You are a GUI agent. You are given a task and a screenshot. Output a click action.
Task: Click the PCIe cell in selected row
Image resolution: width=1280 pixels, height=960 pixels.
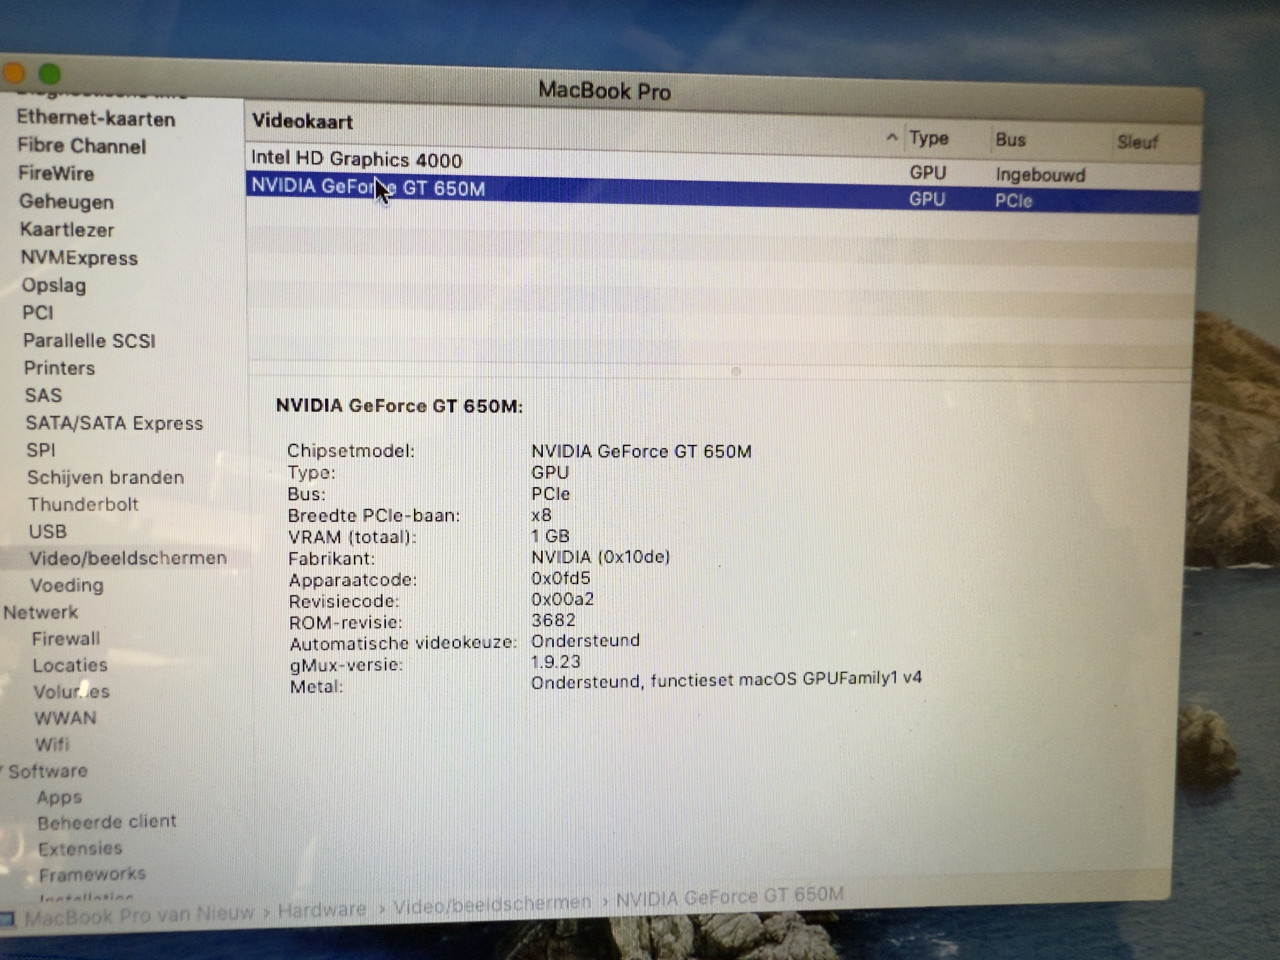(1013, 201)
